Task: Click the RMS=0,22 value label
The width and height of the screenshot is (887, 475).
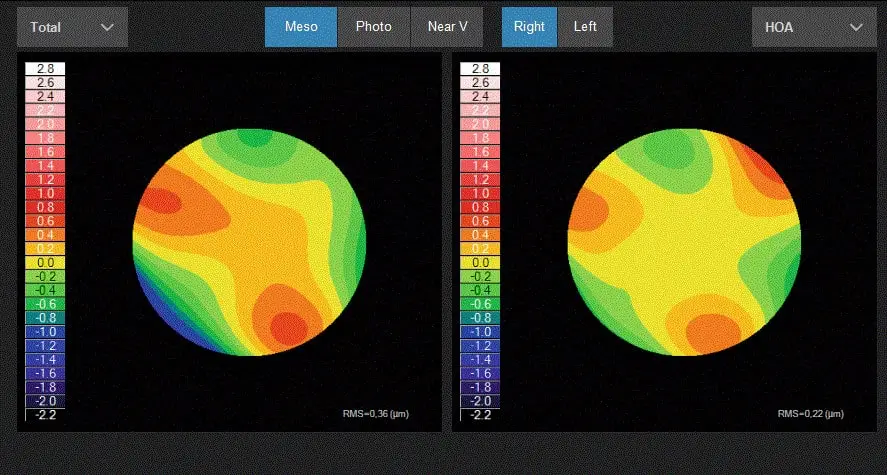Action: (810, 414)
